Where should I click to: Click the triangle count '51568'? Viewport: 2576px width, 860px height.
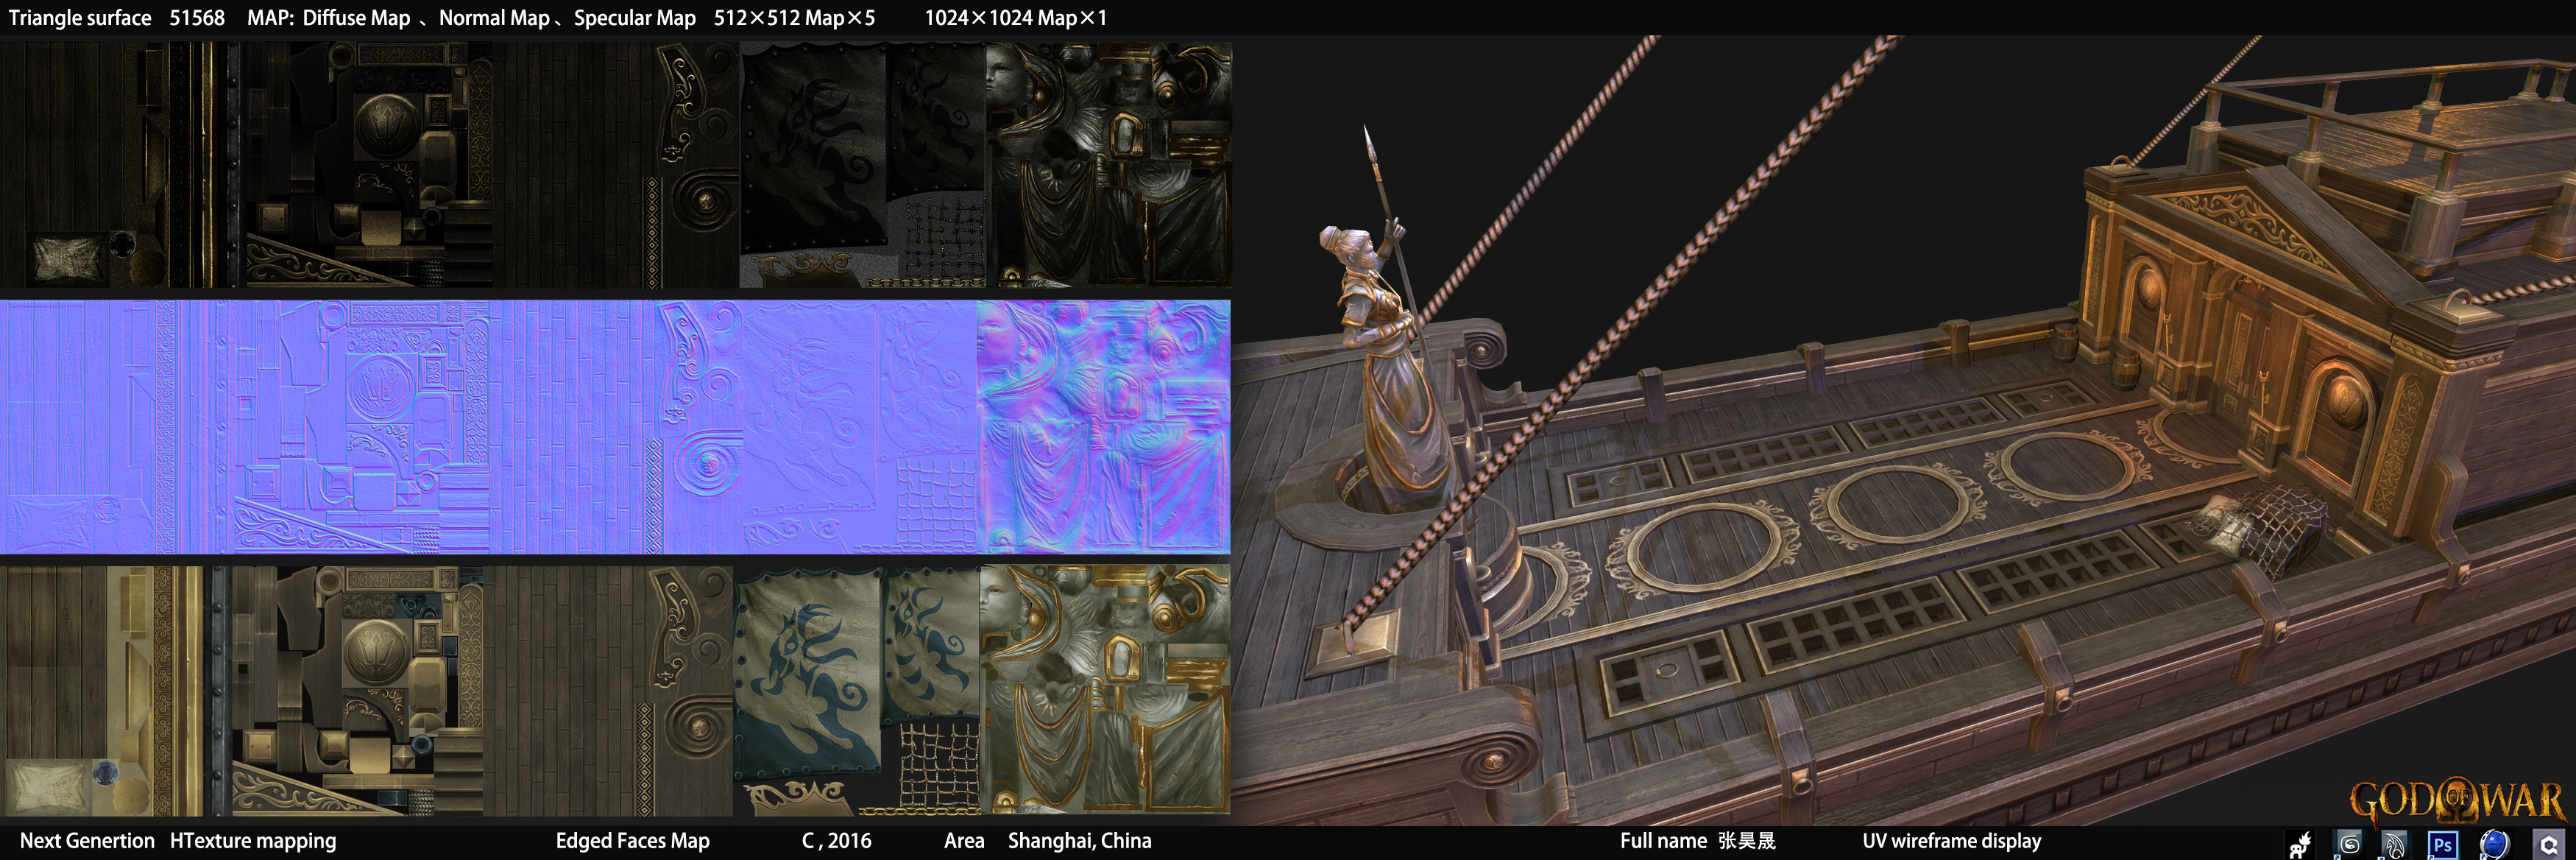pos(197,18)
